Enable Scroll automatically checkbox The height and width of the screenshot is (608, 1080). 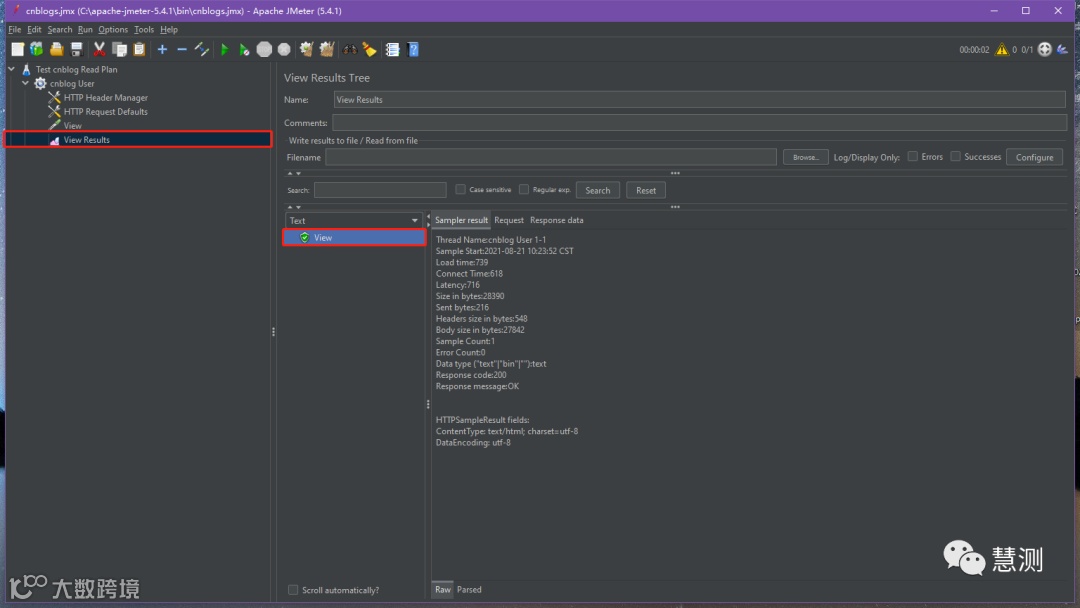click(293, 590)
